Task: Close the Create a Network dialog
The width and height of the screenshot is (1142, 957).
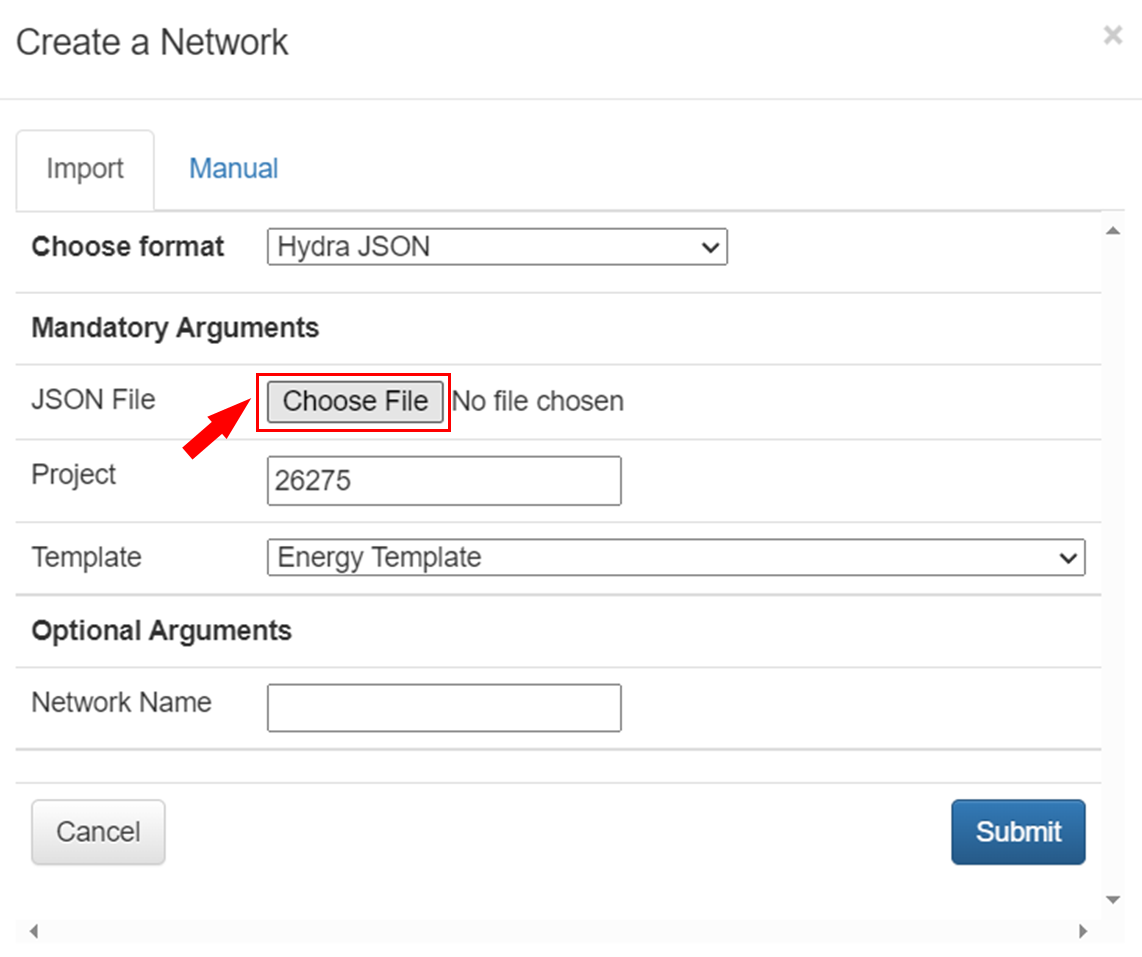Action: click(1112, 36)
